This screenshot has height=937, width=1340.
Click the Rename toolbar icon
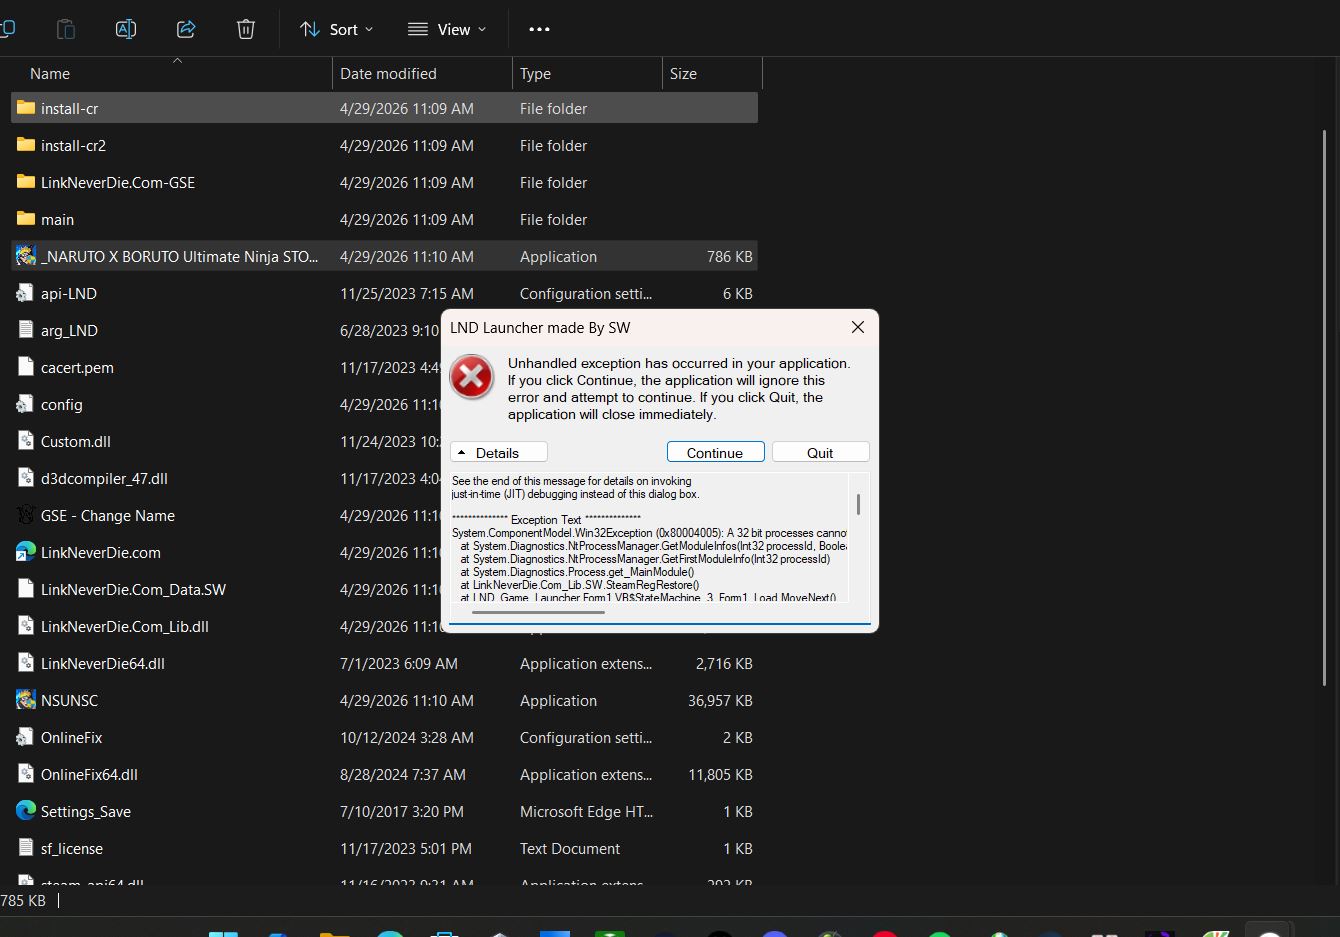click(x=126, y=29)
